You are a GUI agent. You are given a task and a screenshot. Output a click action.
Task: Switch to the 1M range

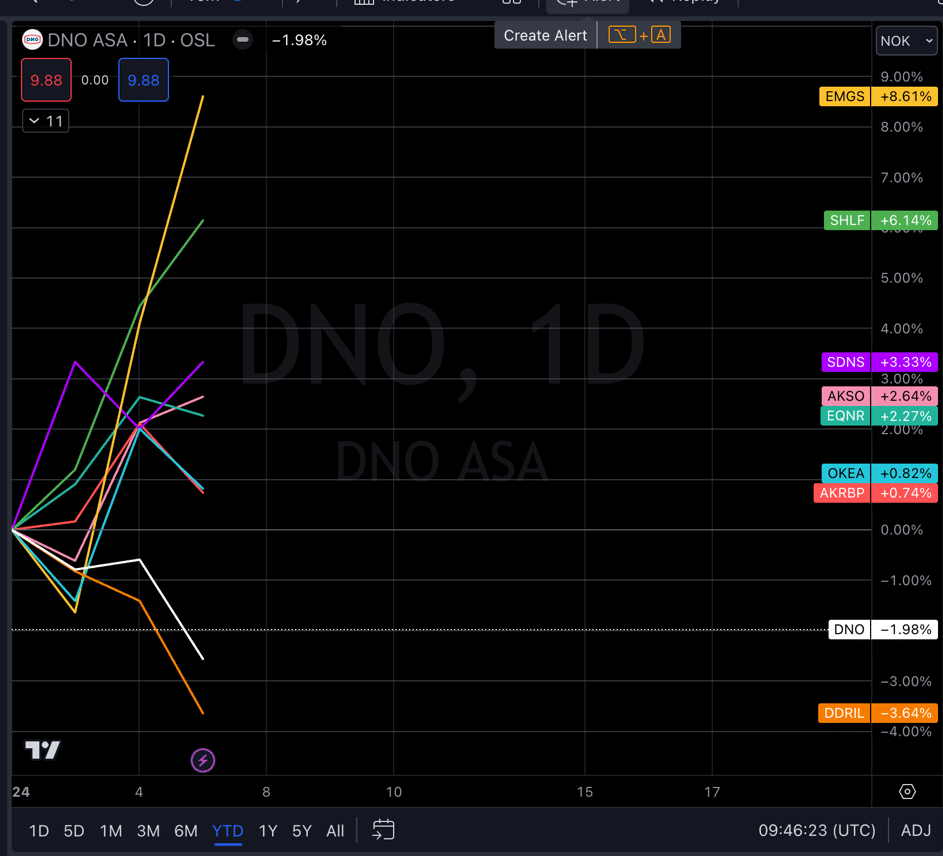coord(111,831)
